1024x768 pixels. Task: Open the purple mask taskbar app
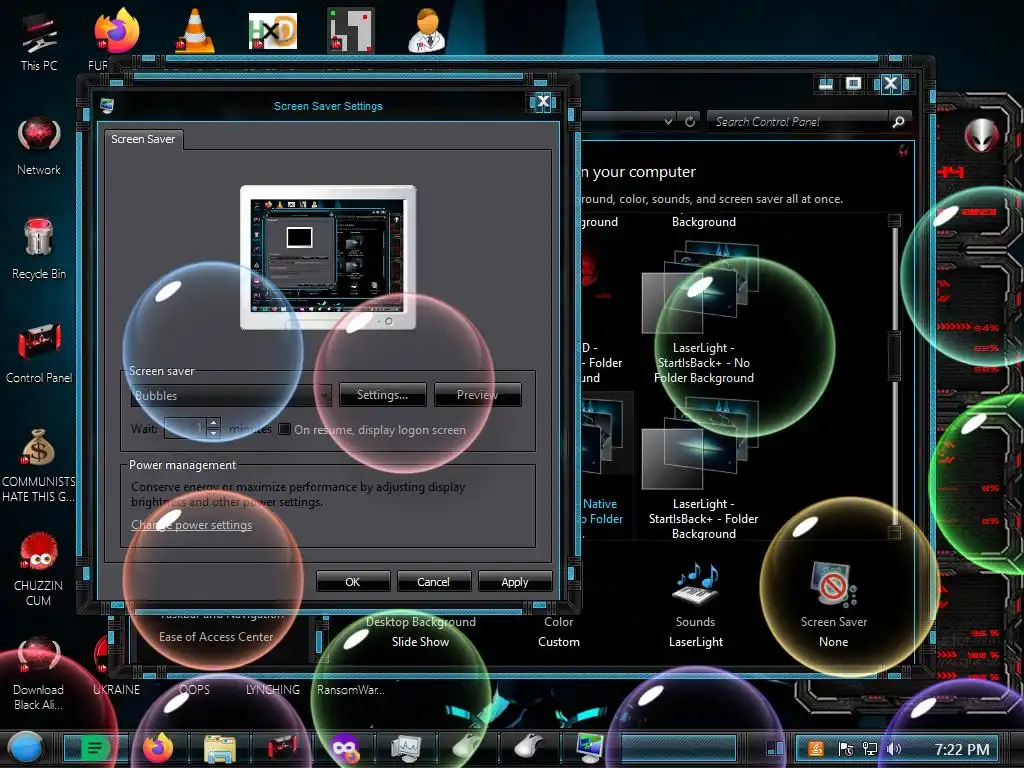coord(344,748)
